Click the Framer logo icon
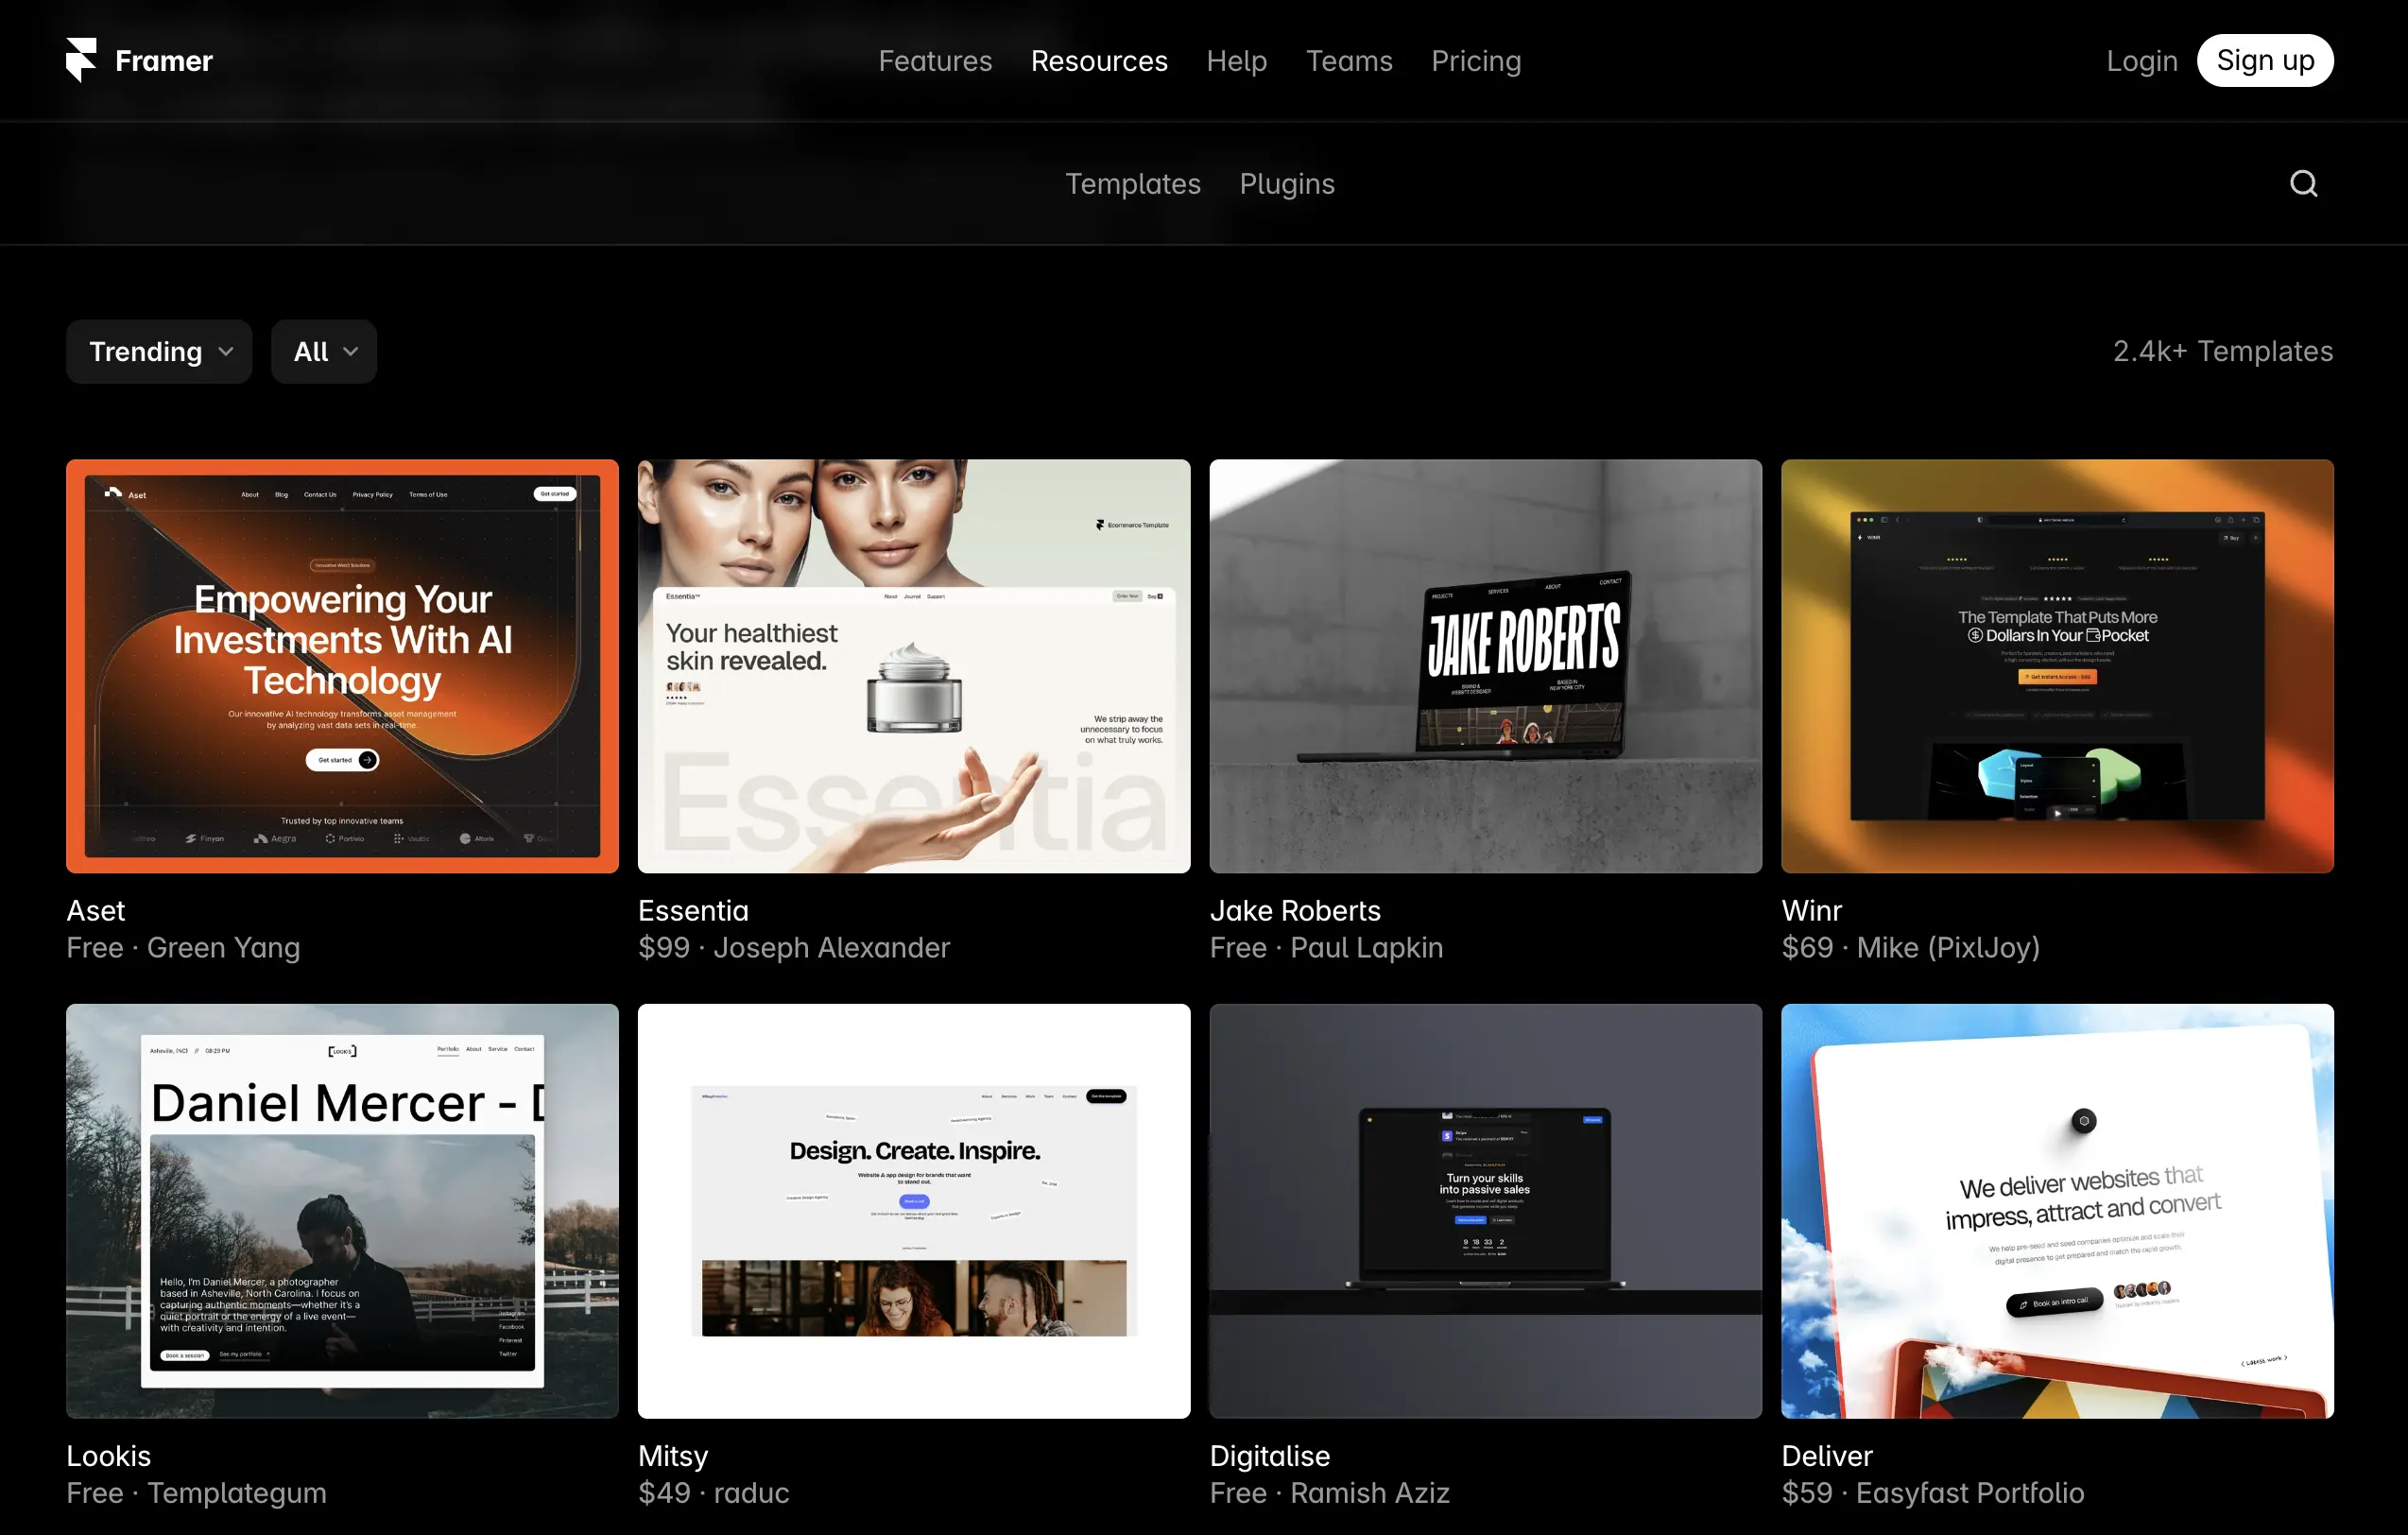2408x1535 pixels. point(81,60)
